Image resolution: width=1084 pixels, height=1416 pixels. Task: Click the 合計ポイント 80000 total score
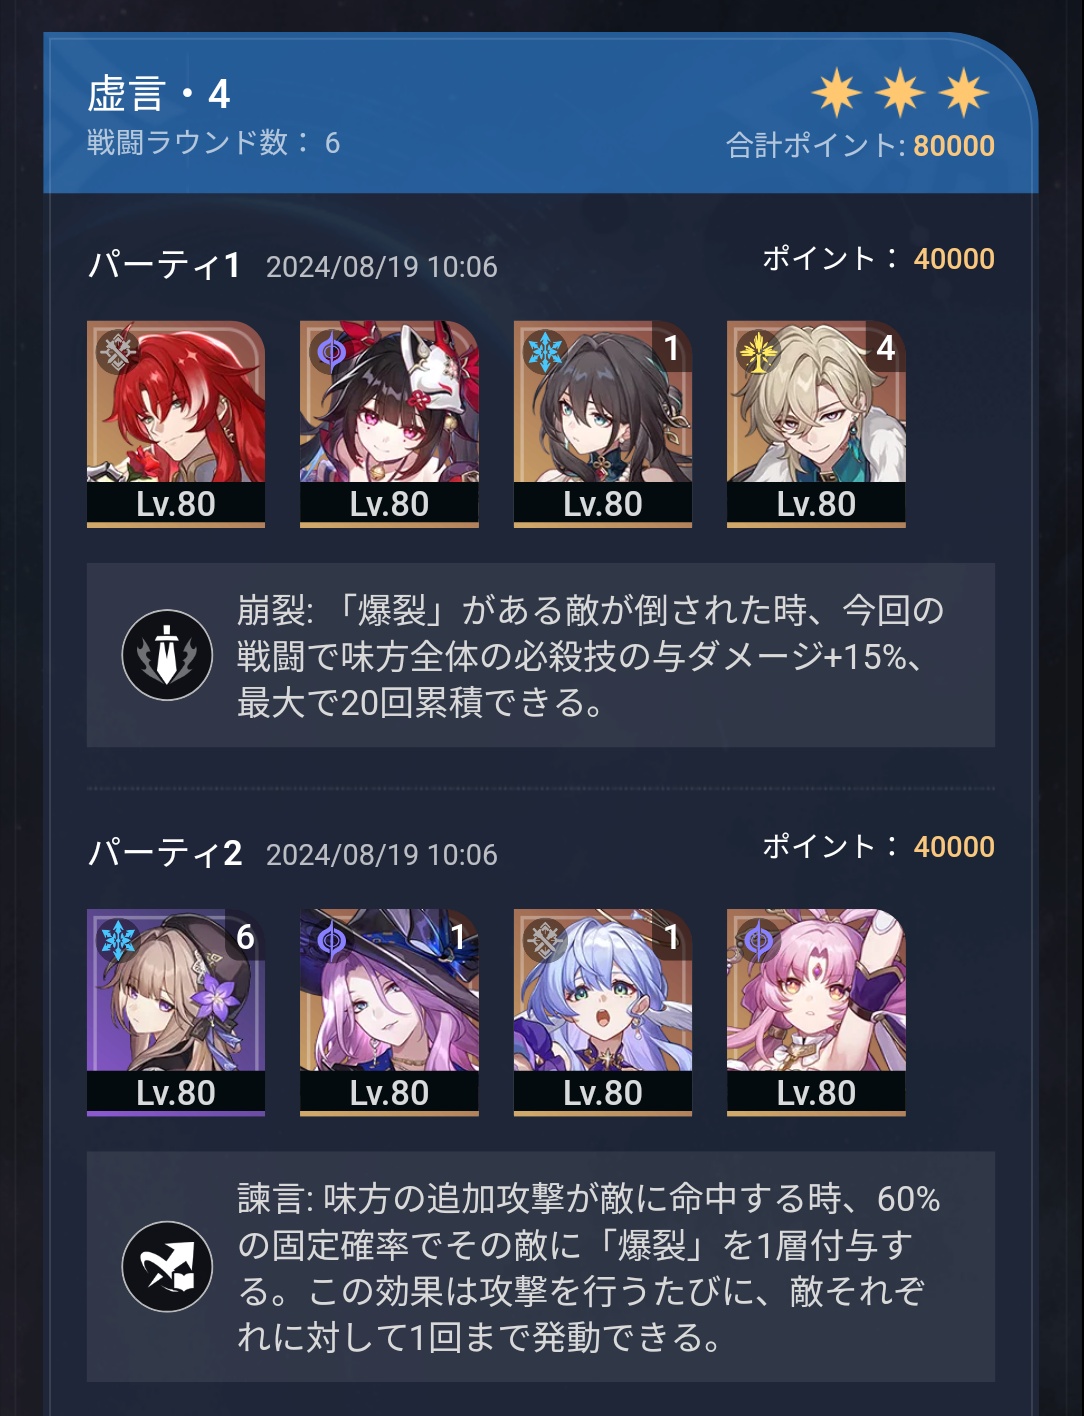(x=860, y=146)
